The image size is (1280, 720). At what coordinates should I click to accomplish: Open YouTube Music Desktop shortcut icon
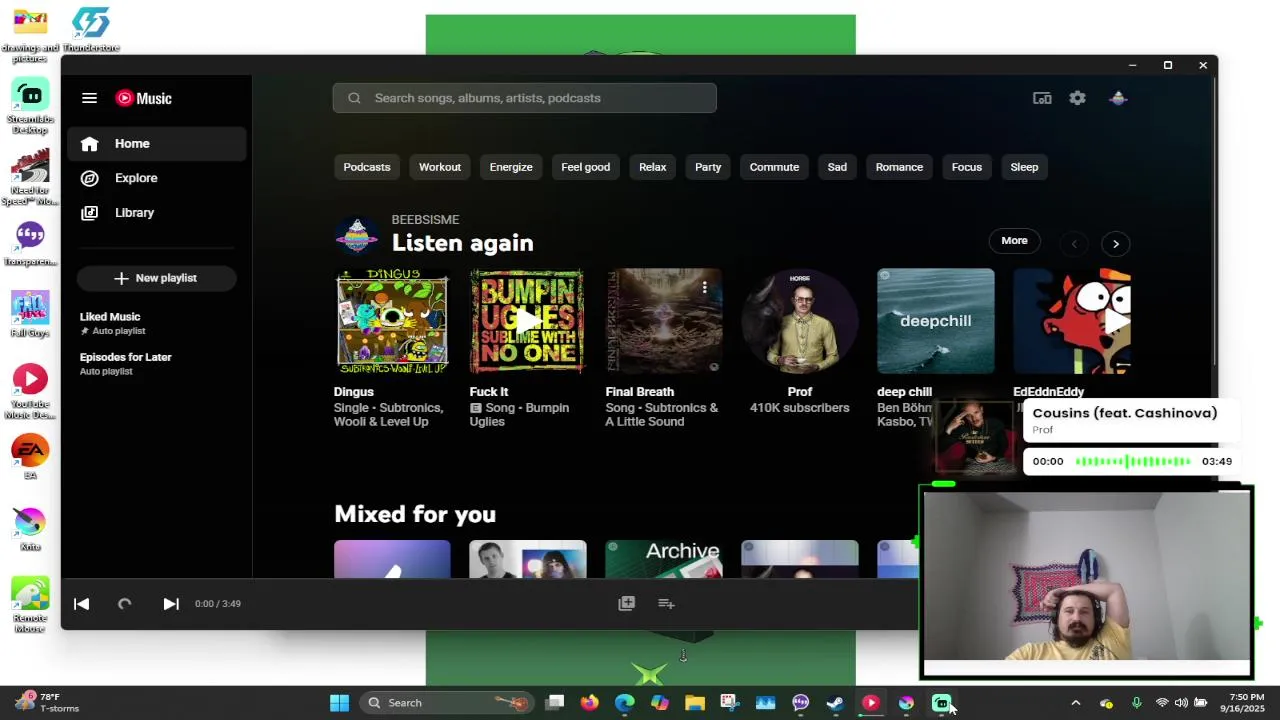pos(30,390)
